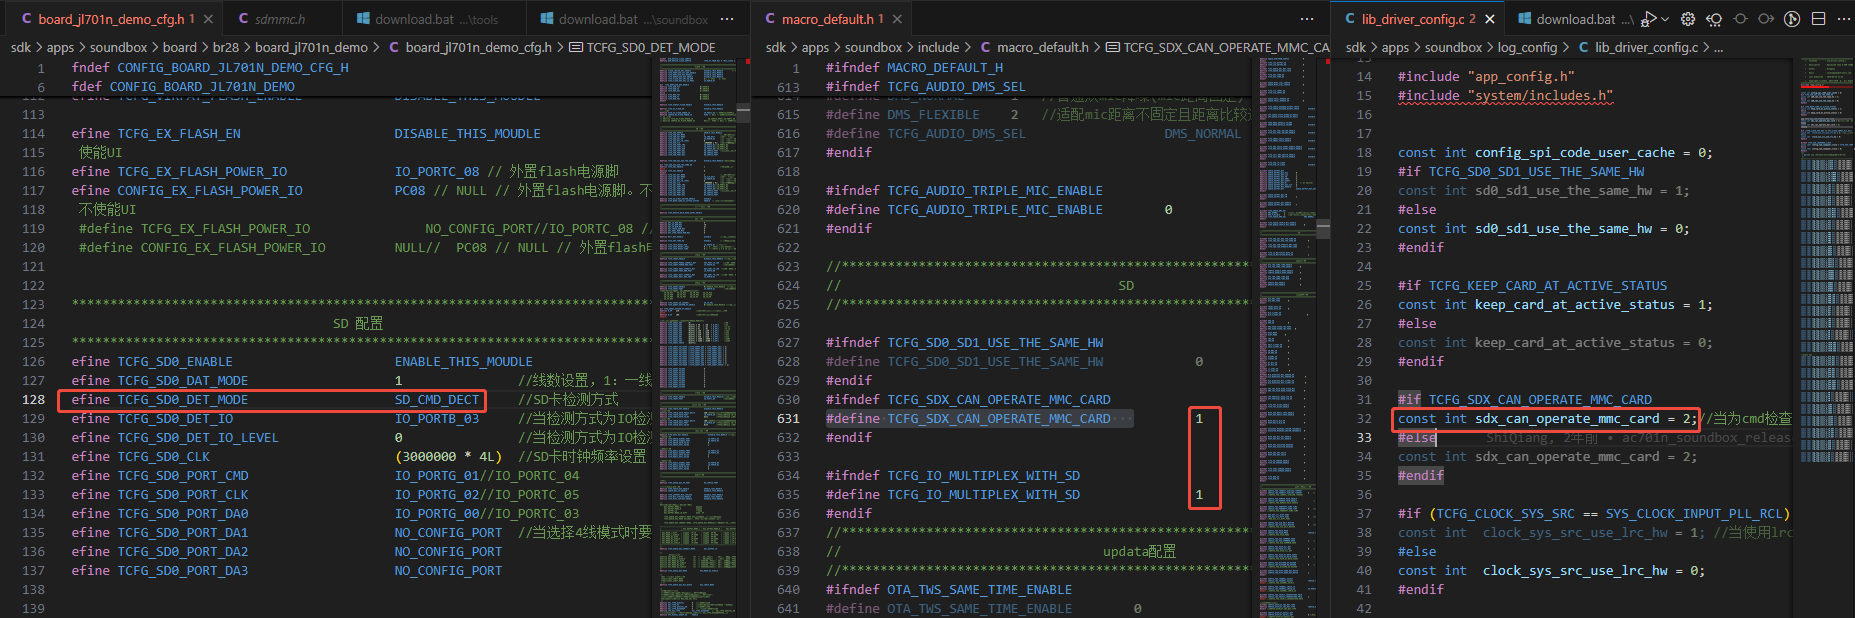Click the vertical scrollbar thumb in board_jl701n_demo_cfg.h editor

(x=743, y=113)
